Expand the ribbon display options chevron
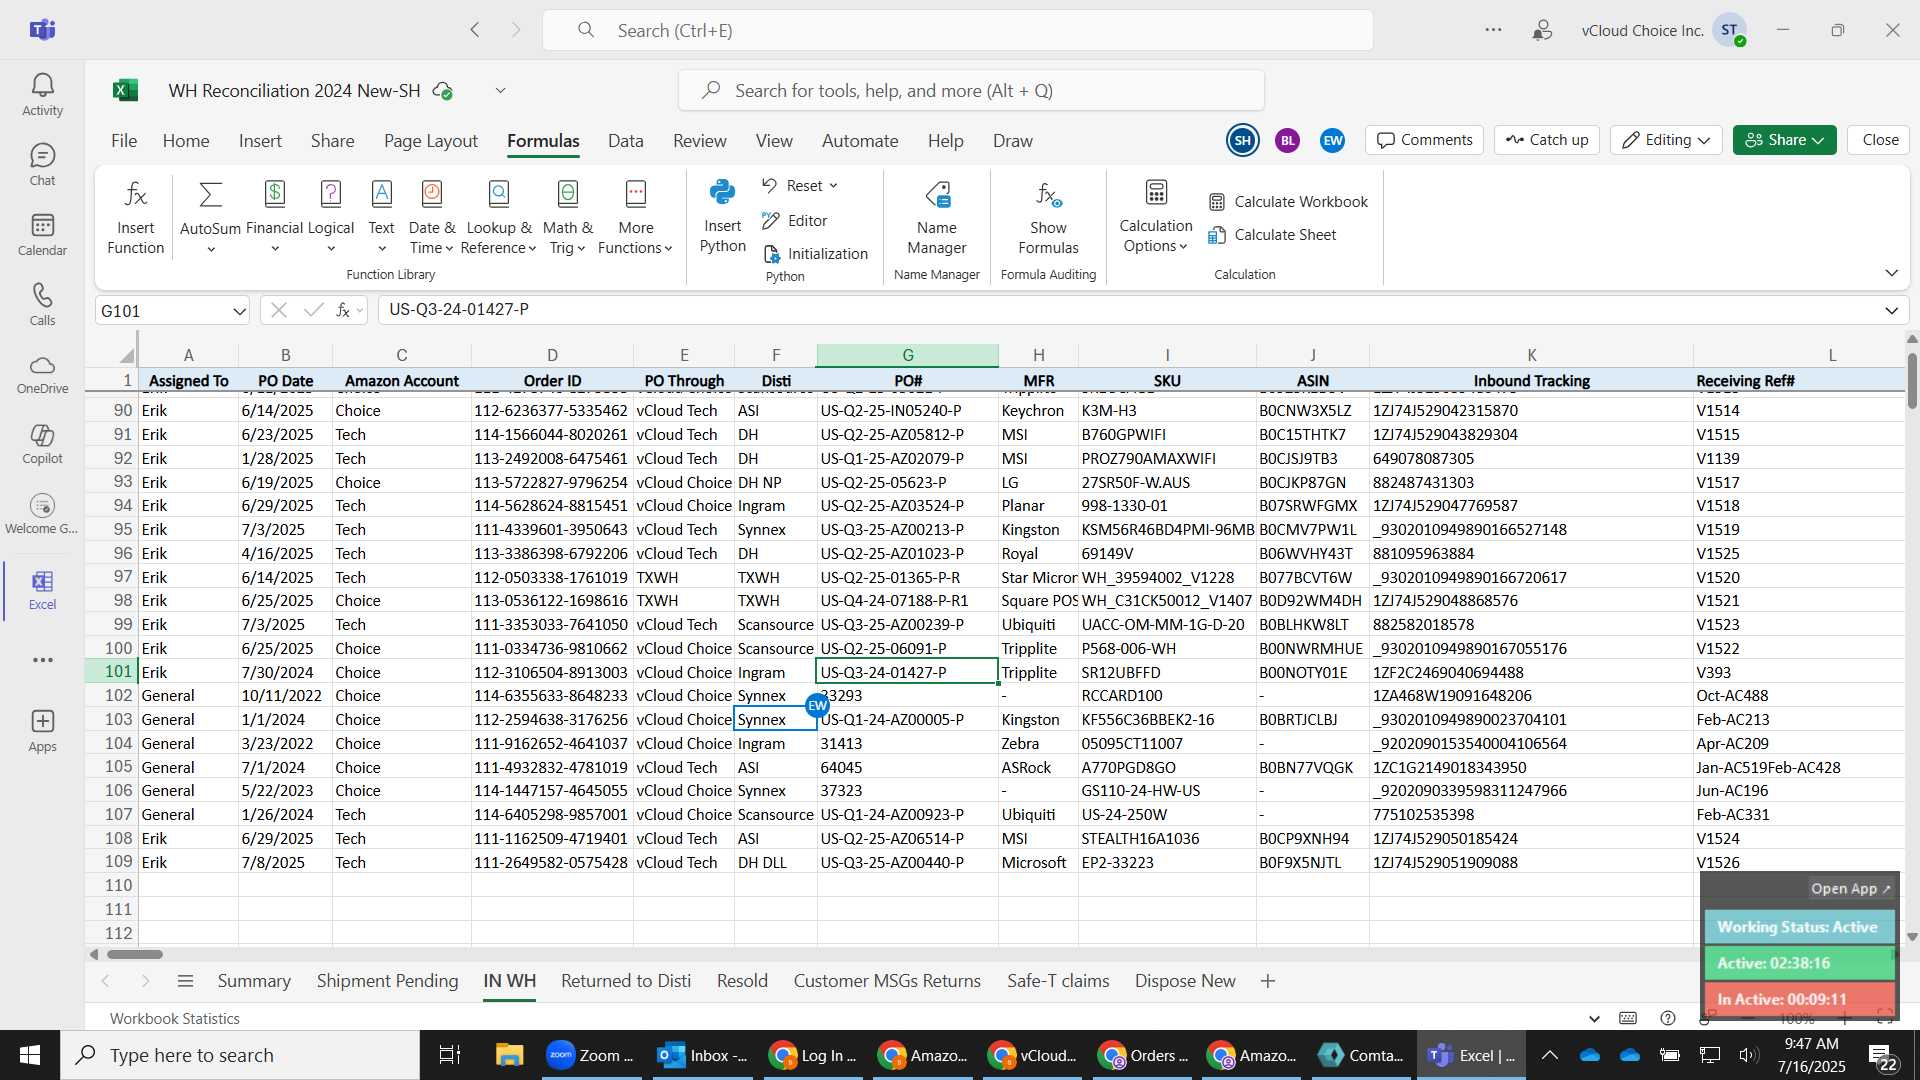This screenshot has width=1920, height=1080. (1891, 273)
